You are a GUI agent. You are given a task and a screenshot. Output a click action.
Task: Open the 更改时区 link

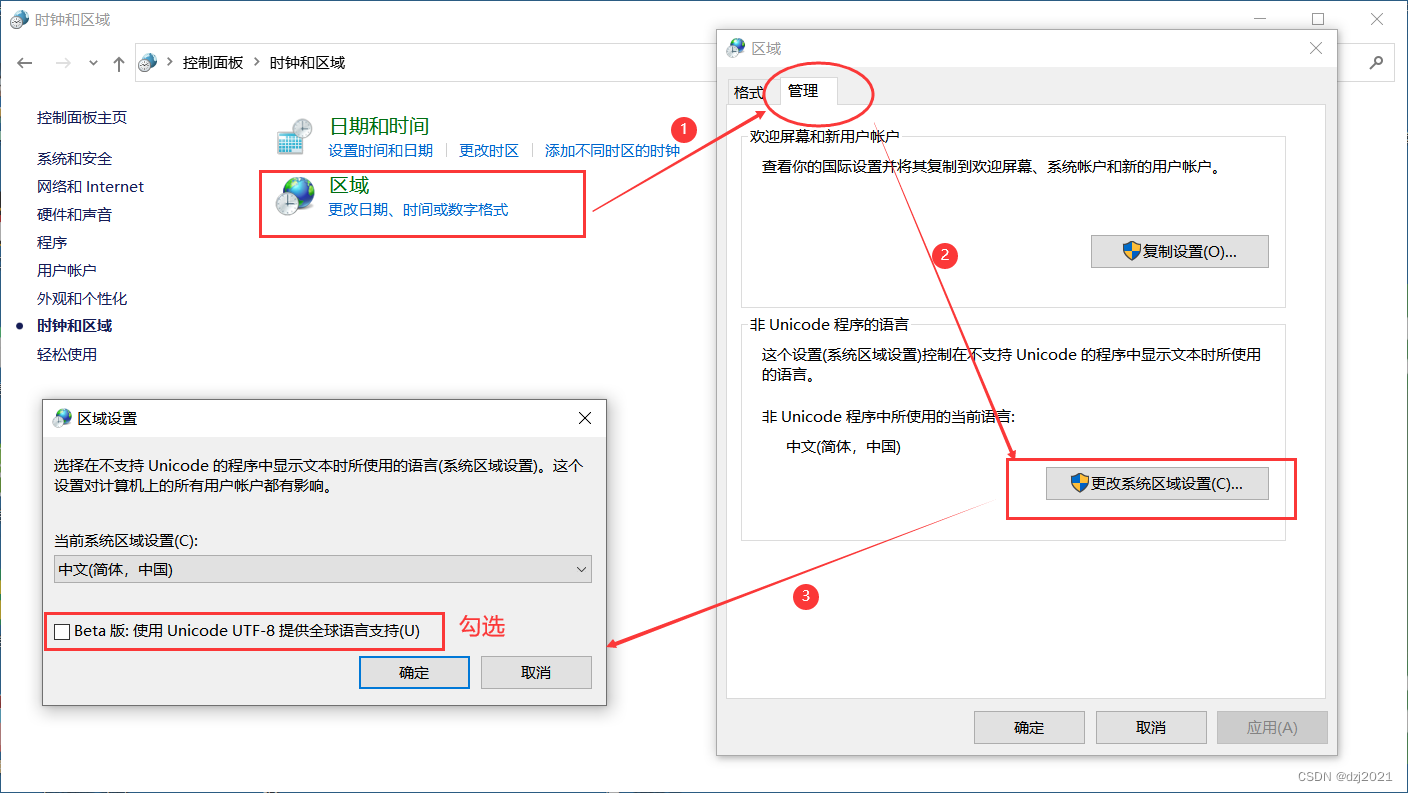[x=489, y=149]
